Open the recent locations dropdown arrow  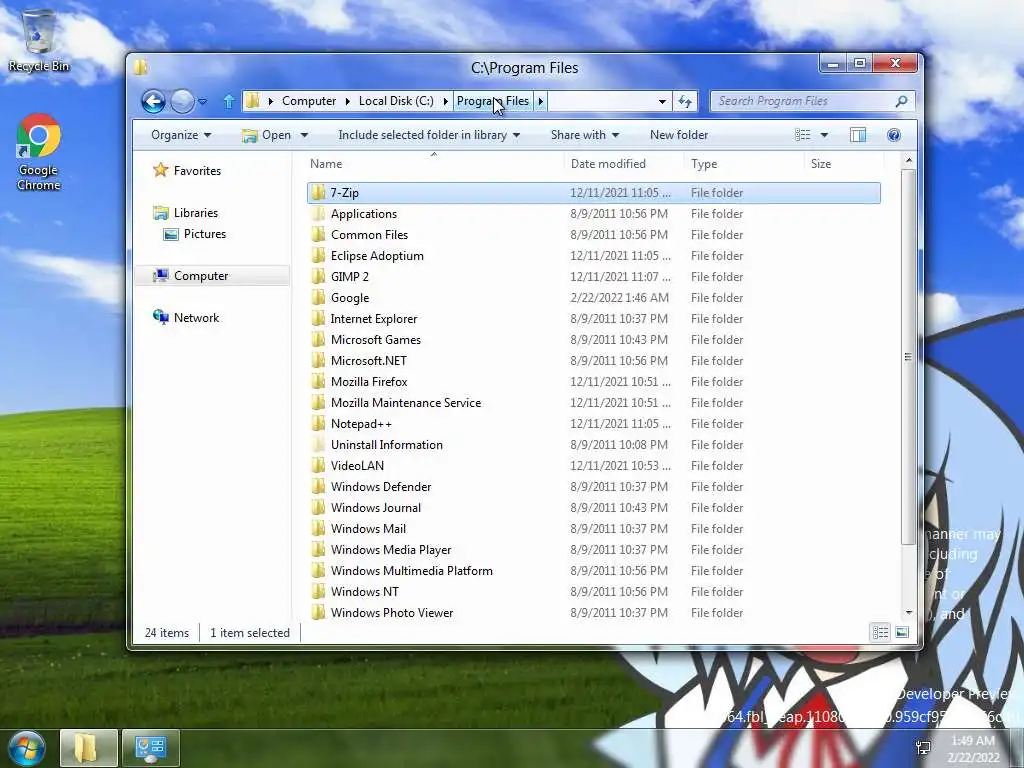[x=202, y=102]
